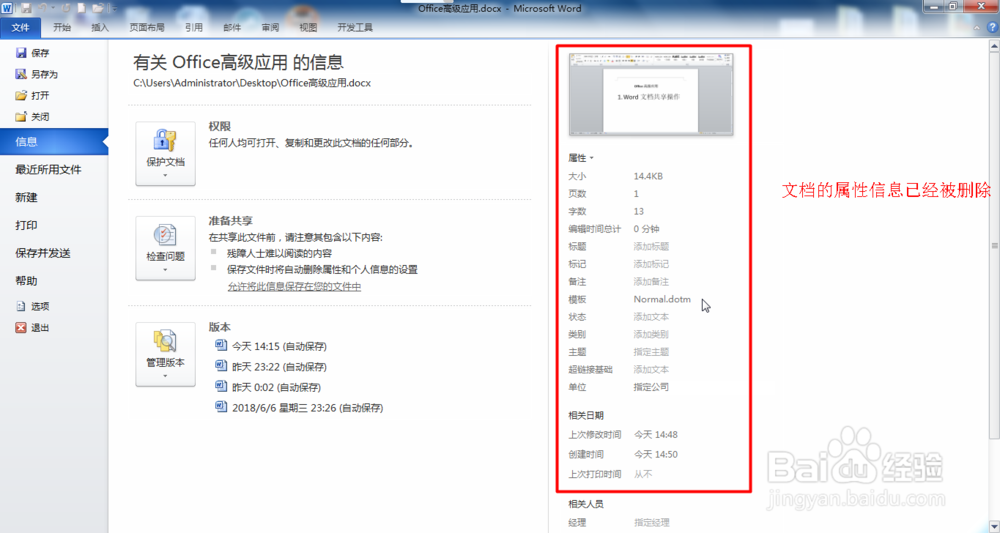
Task: Click the 添加标题 title field
Action: pos(651,247)
